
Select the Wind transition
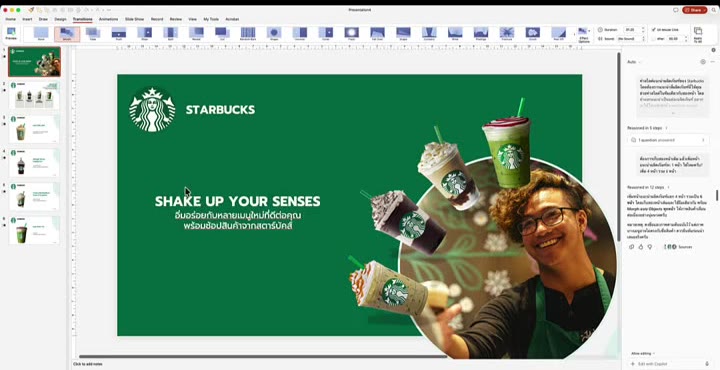[x=456, y=34]
